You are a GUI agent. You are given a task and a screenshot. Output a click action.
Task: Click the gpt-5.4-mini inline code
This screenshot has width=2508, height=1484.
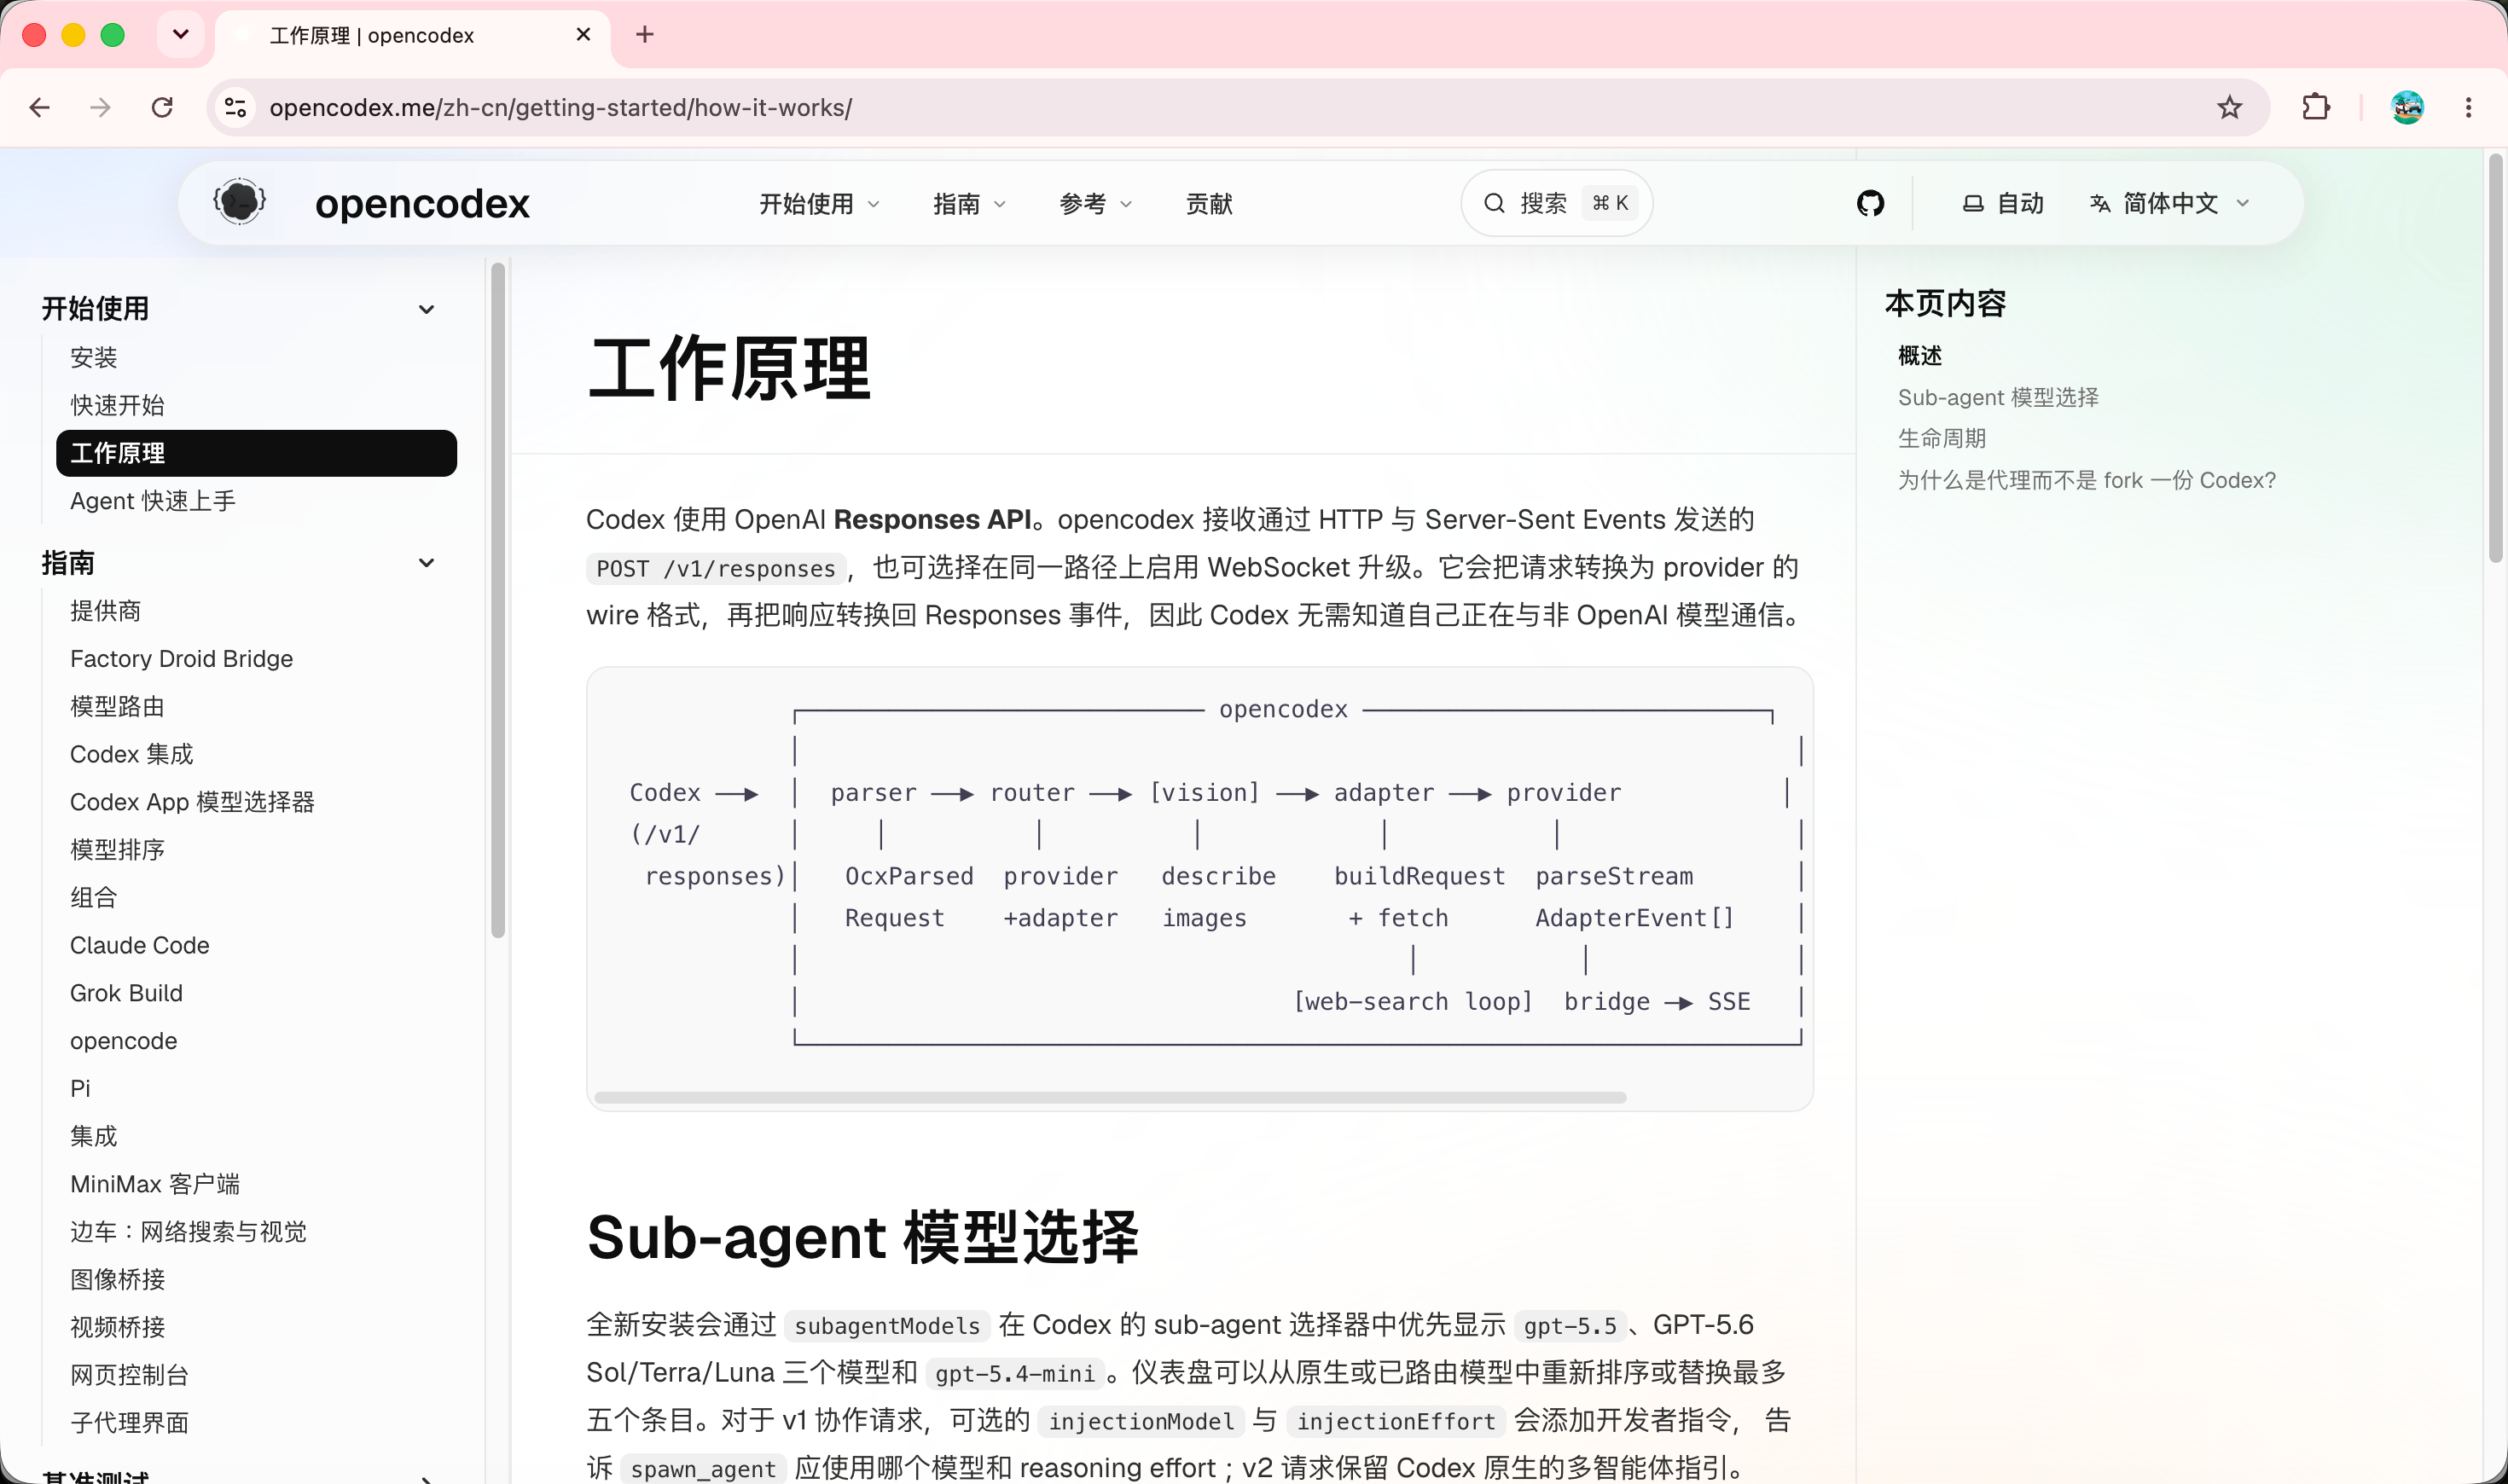[1014, 1373]
